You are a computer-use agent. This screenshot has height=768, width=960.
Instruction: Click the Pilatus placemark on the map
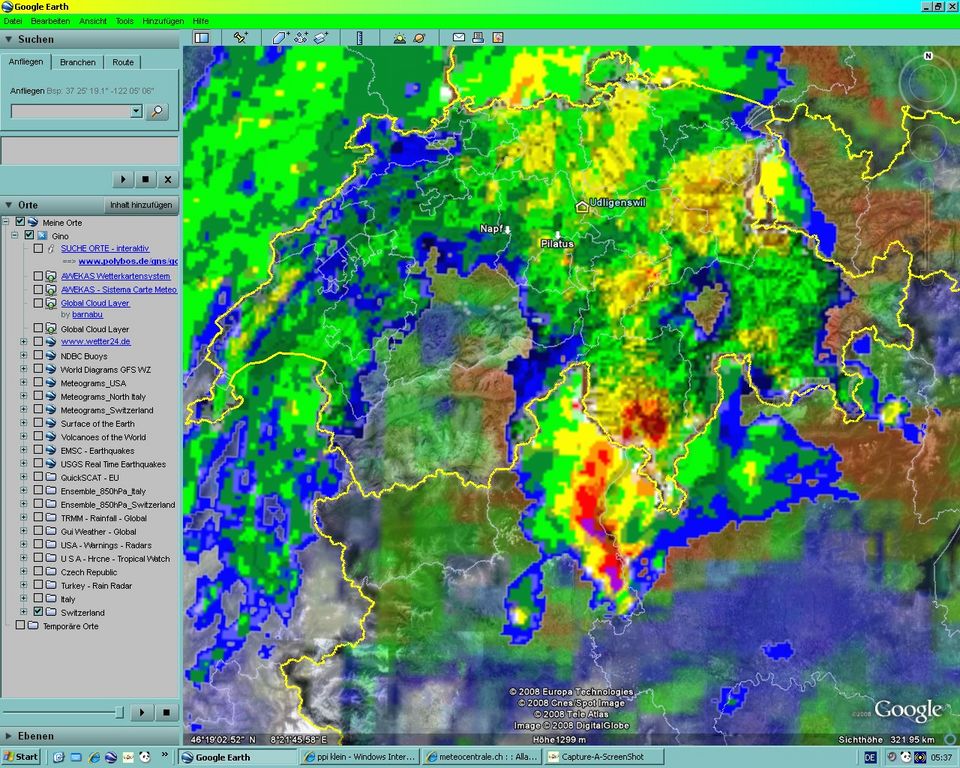[558, 236]
